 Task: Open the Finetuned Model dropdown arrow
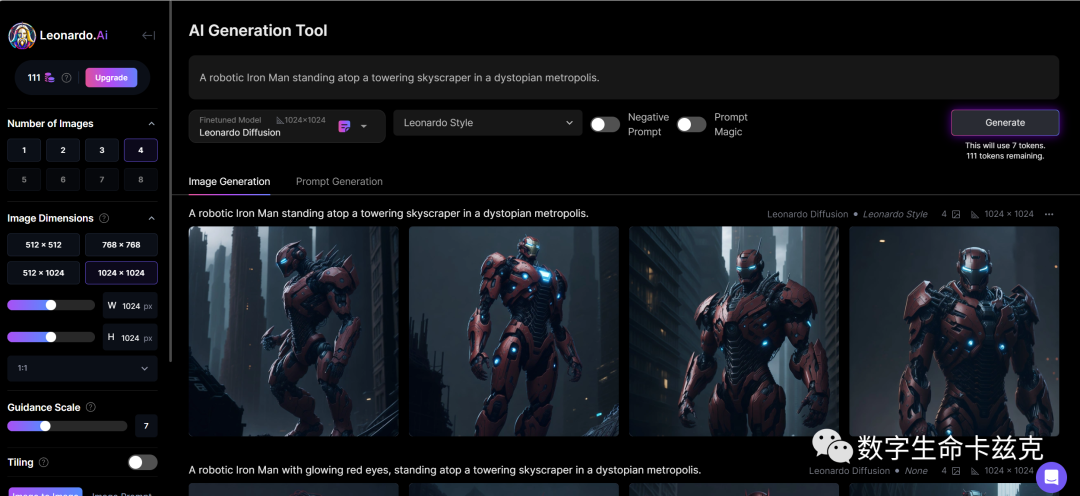(364, 126)
